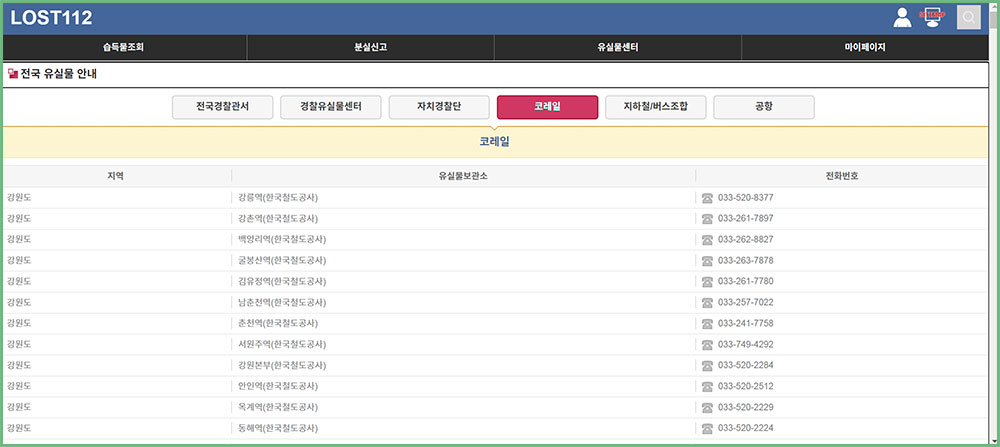Click phone number 033-520-2512

(x=746, y=386)
